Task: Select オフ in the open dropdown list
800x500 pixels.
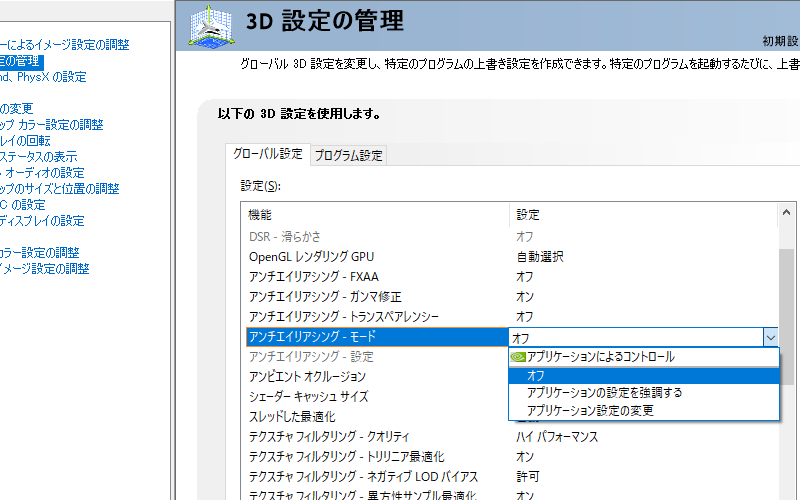Action: tap(644, 376)
